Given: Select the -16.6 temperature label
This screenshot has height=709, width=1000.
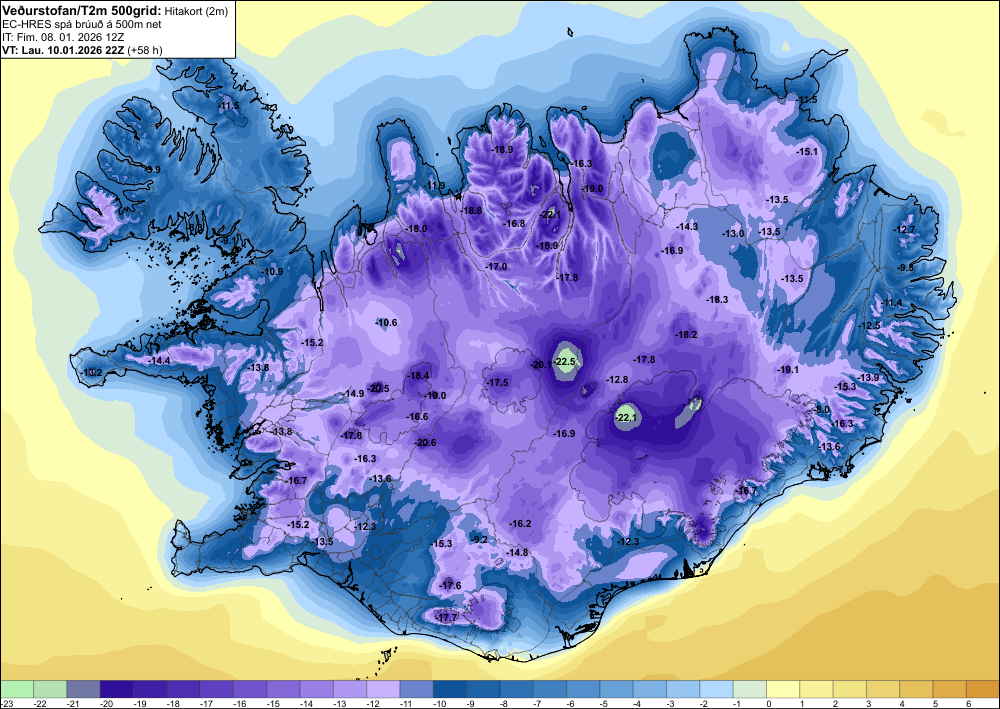Looking at the screenshot, I should click(417, 416).
